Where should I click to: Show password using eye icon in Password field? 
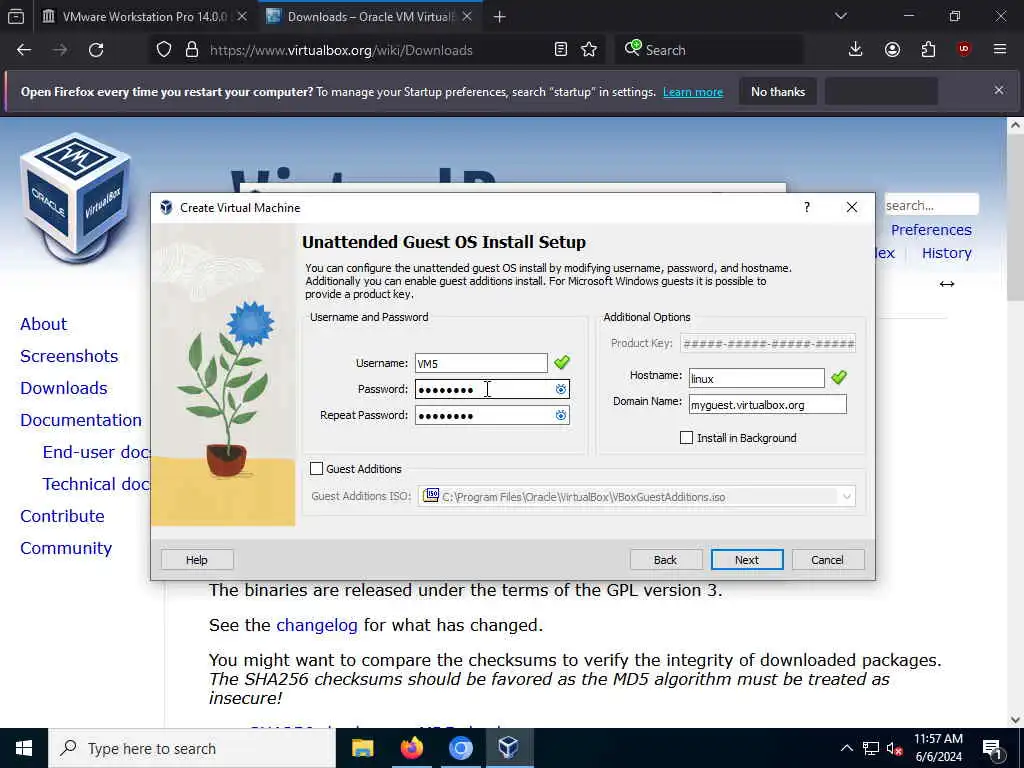pos(560,389)
